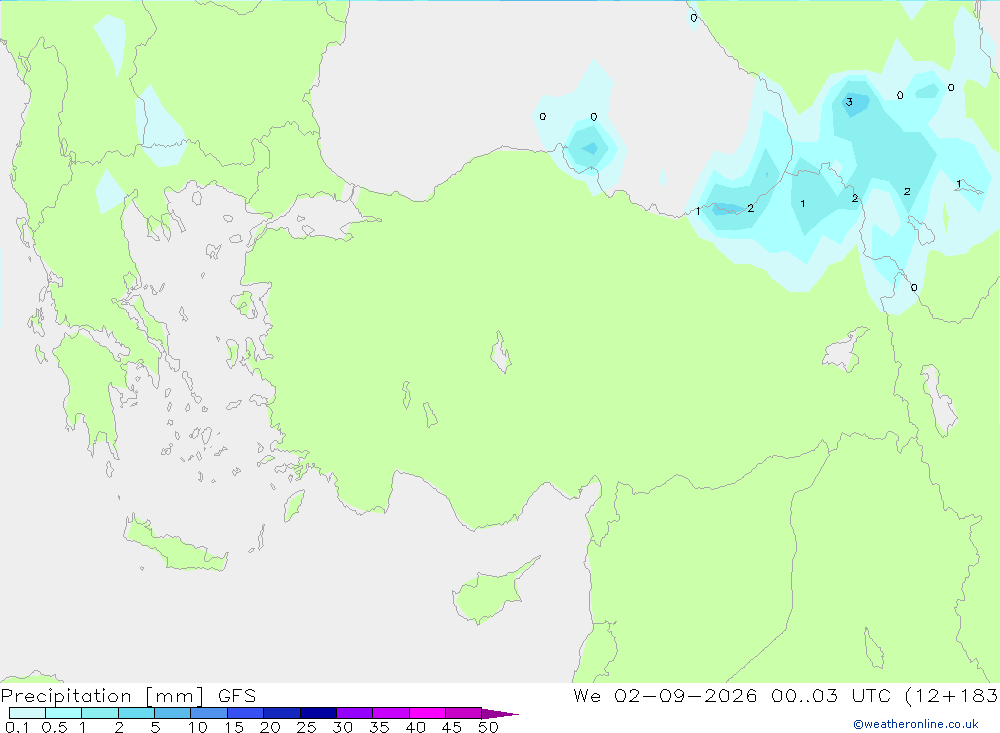Click the legend label '35'
The height and width of the screenshot is (733, 1000).
tap(379, 727)
